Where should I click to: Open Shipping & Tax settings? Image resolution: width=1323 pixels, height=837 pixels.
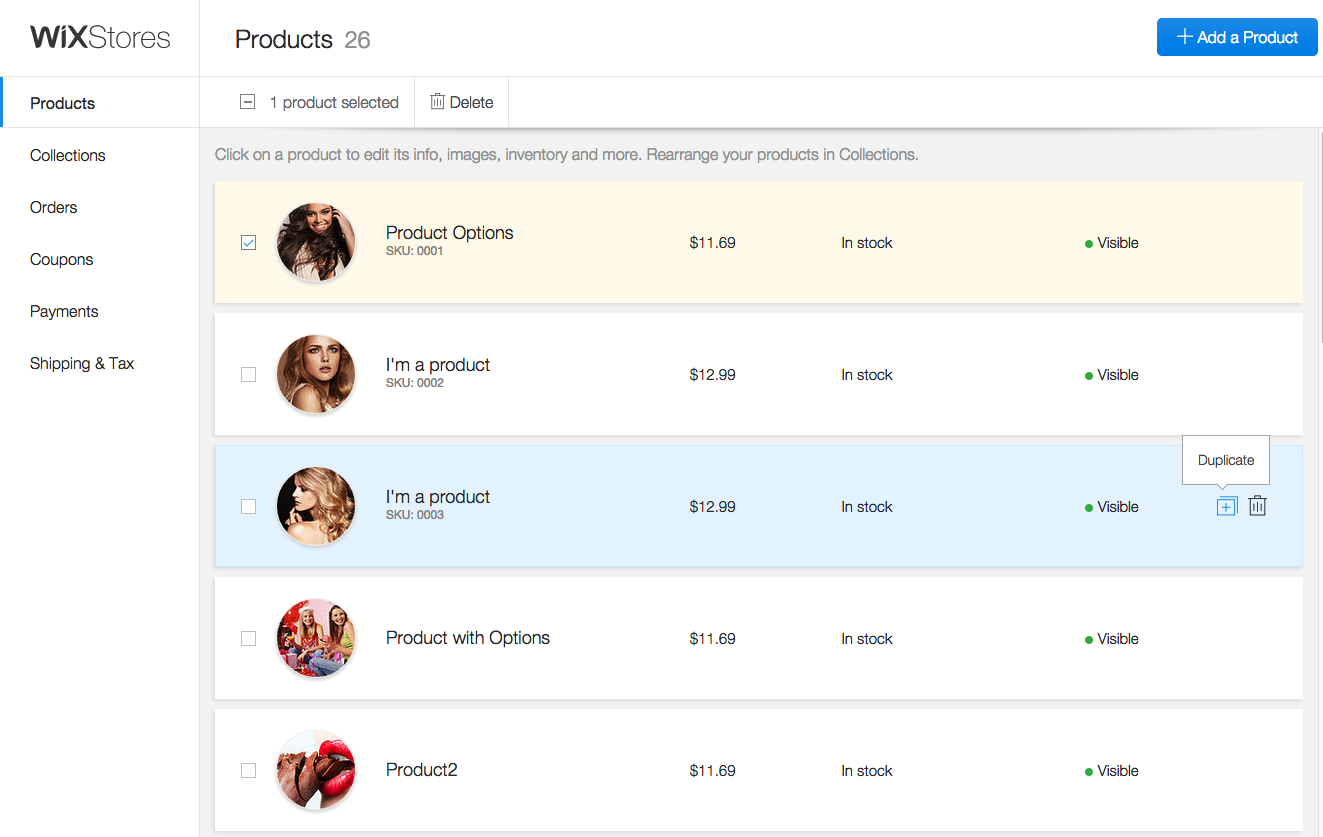[82, 363]
